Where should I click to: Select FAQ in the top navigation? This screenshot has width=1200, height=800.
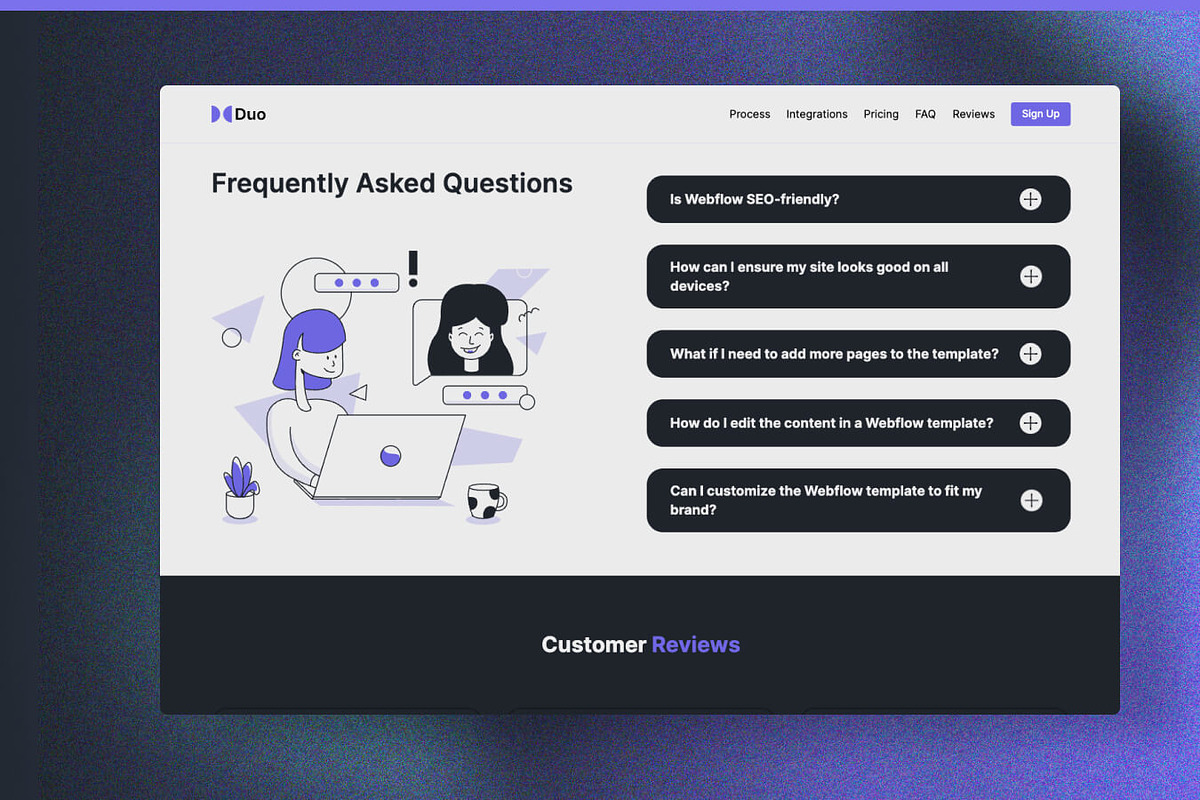[925, 114]
